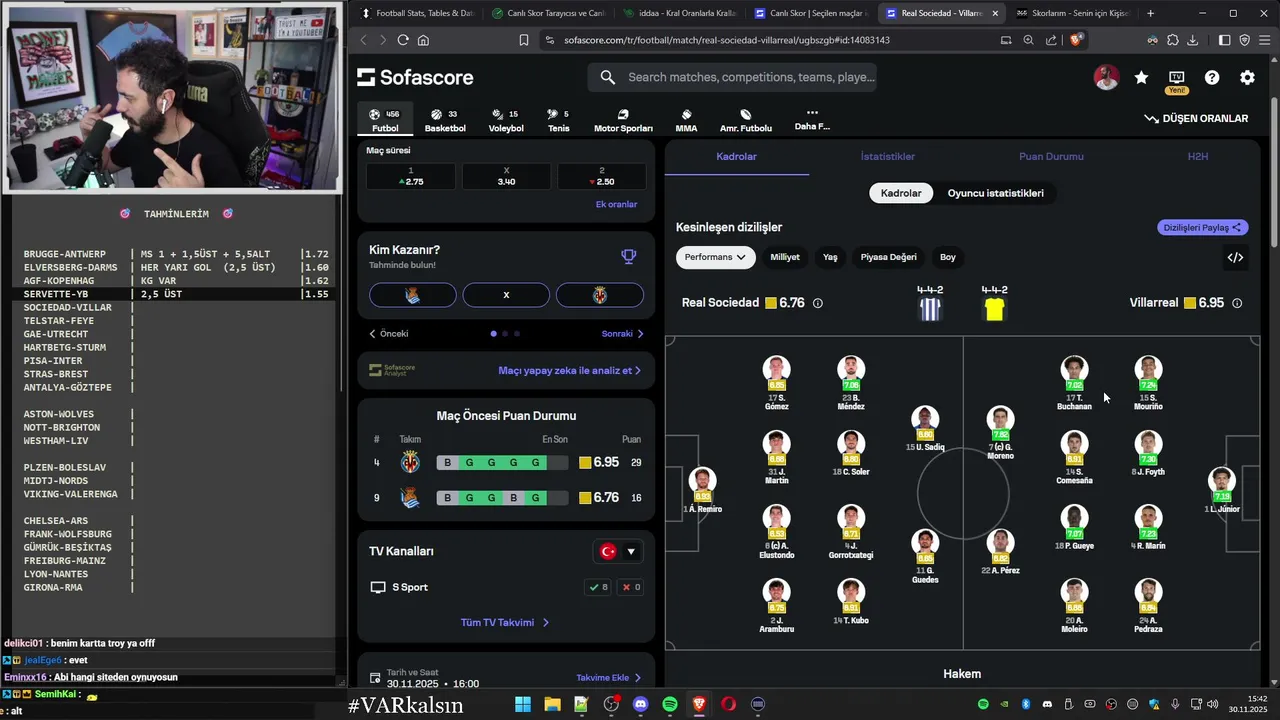The width and height of the screenshot is (1280, 720).
Task: Select odds 2.75 for home win
Action: 411,177
